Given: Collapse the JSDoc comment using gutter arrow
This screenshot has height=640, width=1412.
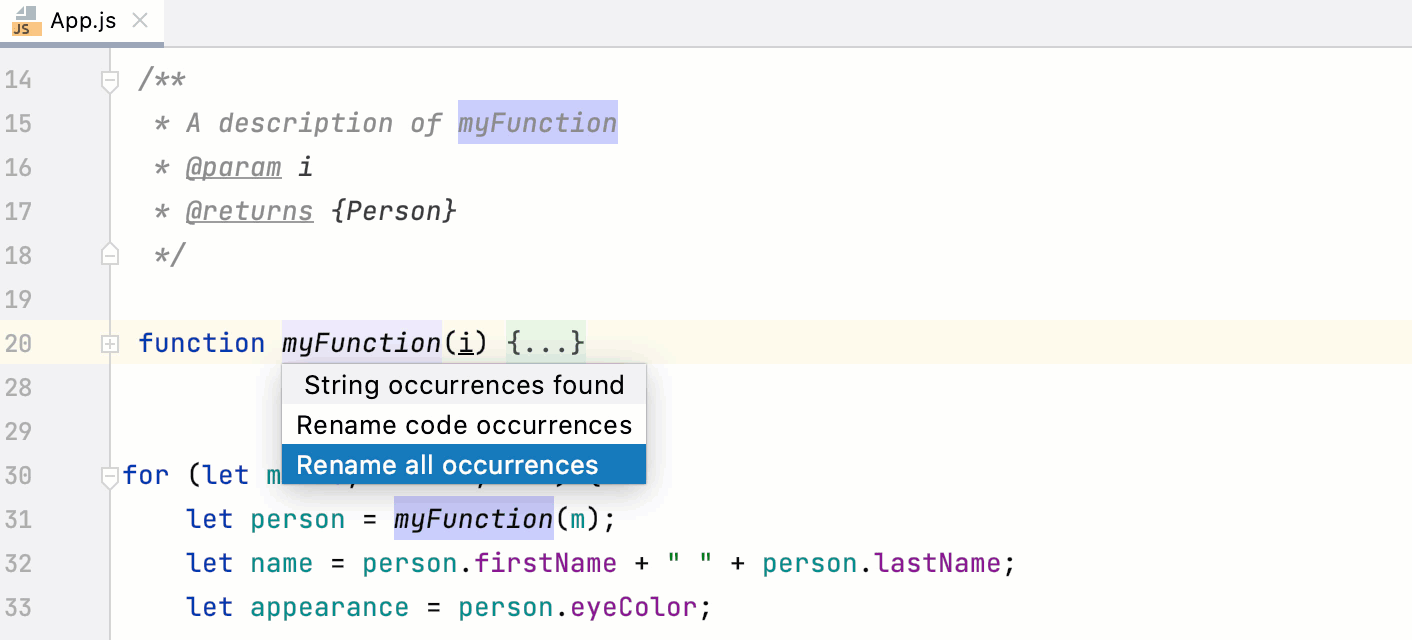Looking at the screenshot, I should pyautogui.click(x=109, y=81).
